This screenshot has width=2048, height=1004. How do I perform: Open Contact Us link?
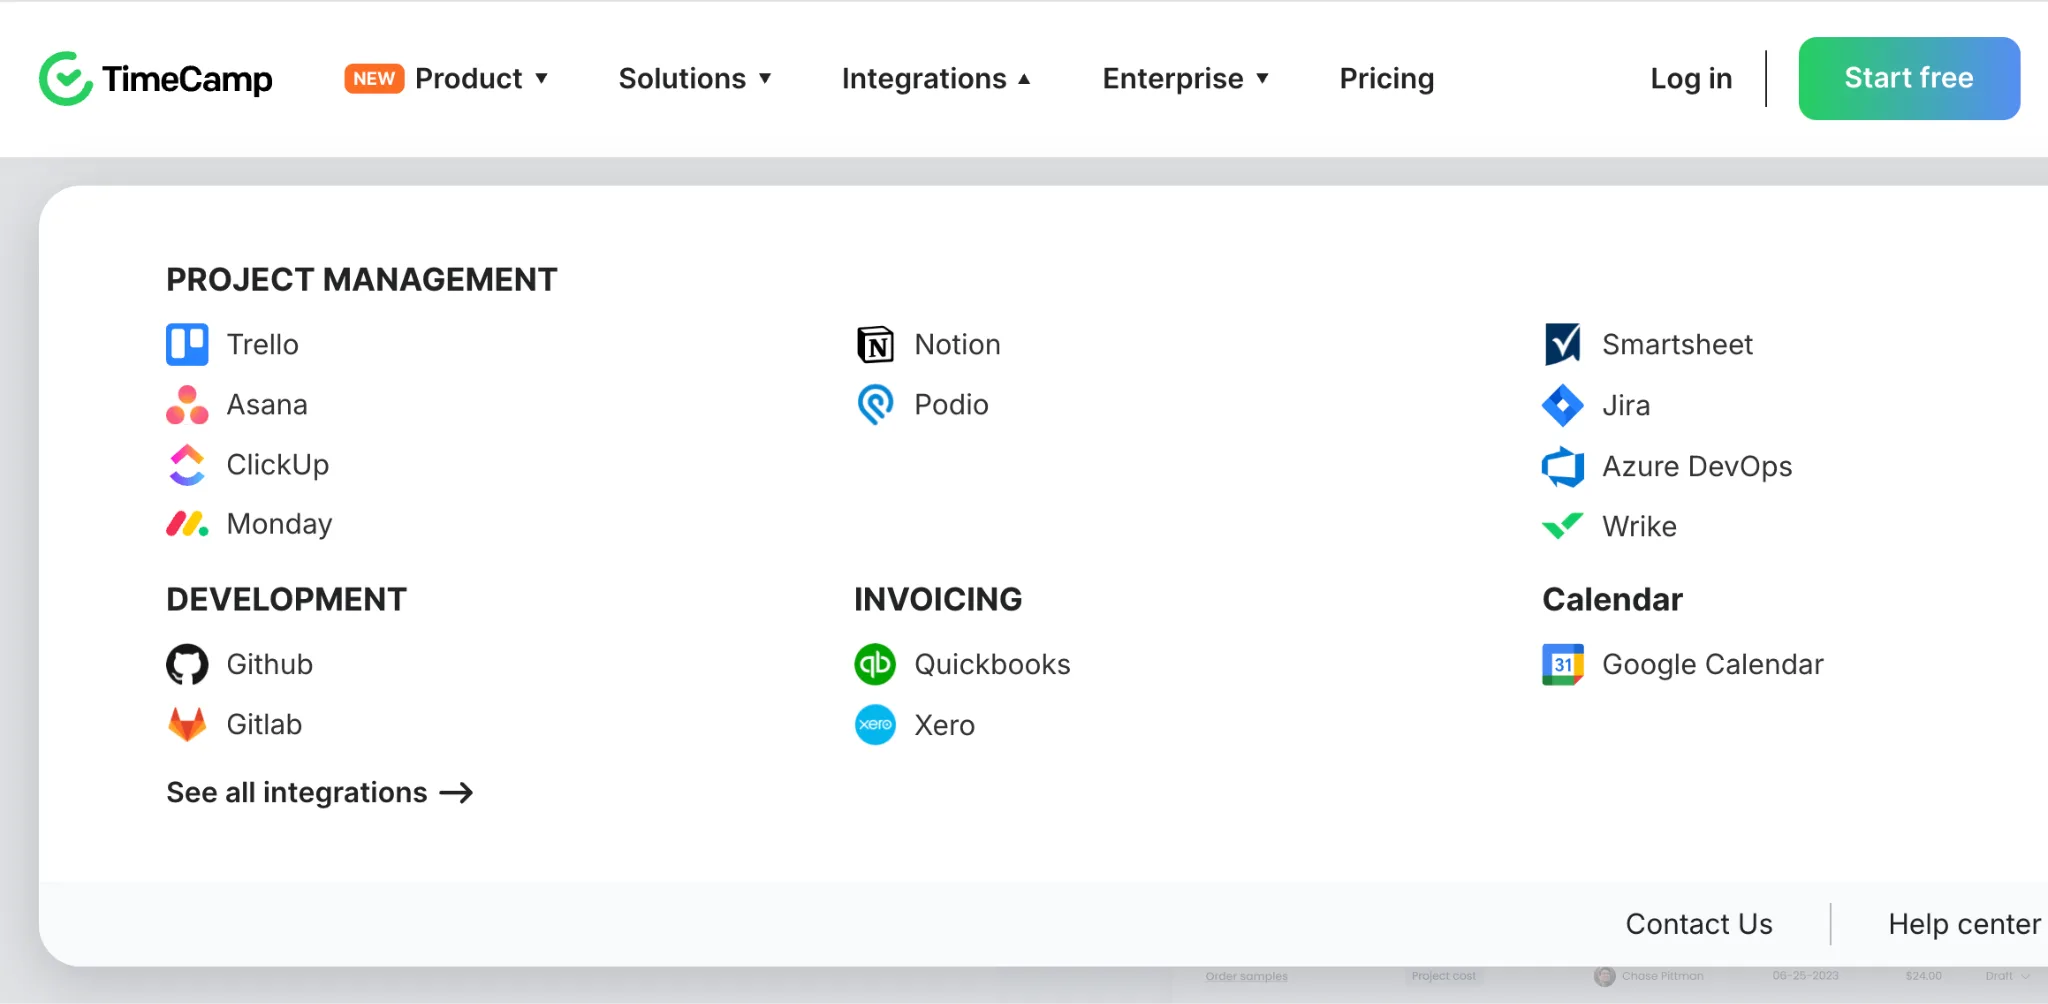point(1699,924)
